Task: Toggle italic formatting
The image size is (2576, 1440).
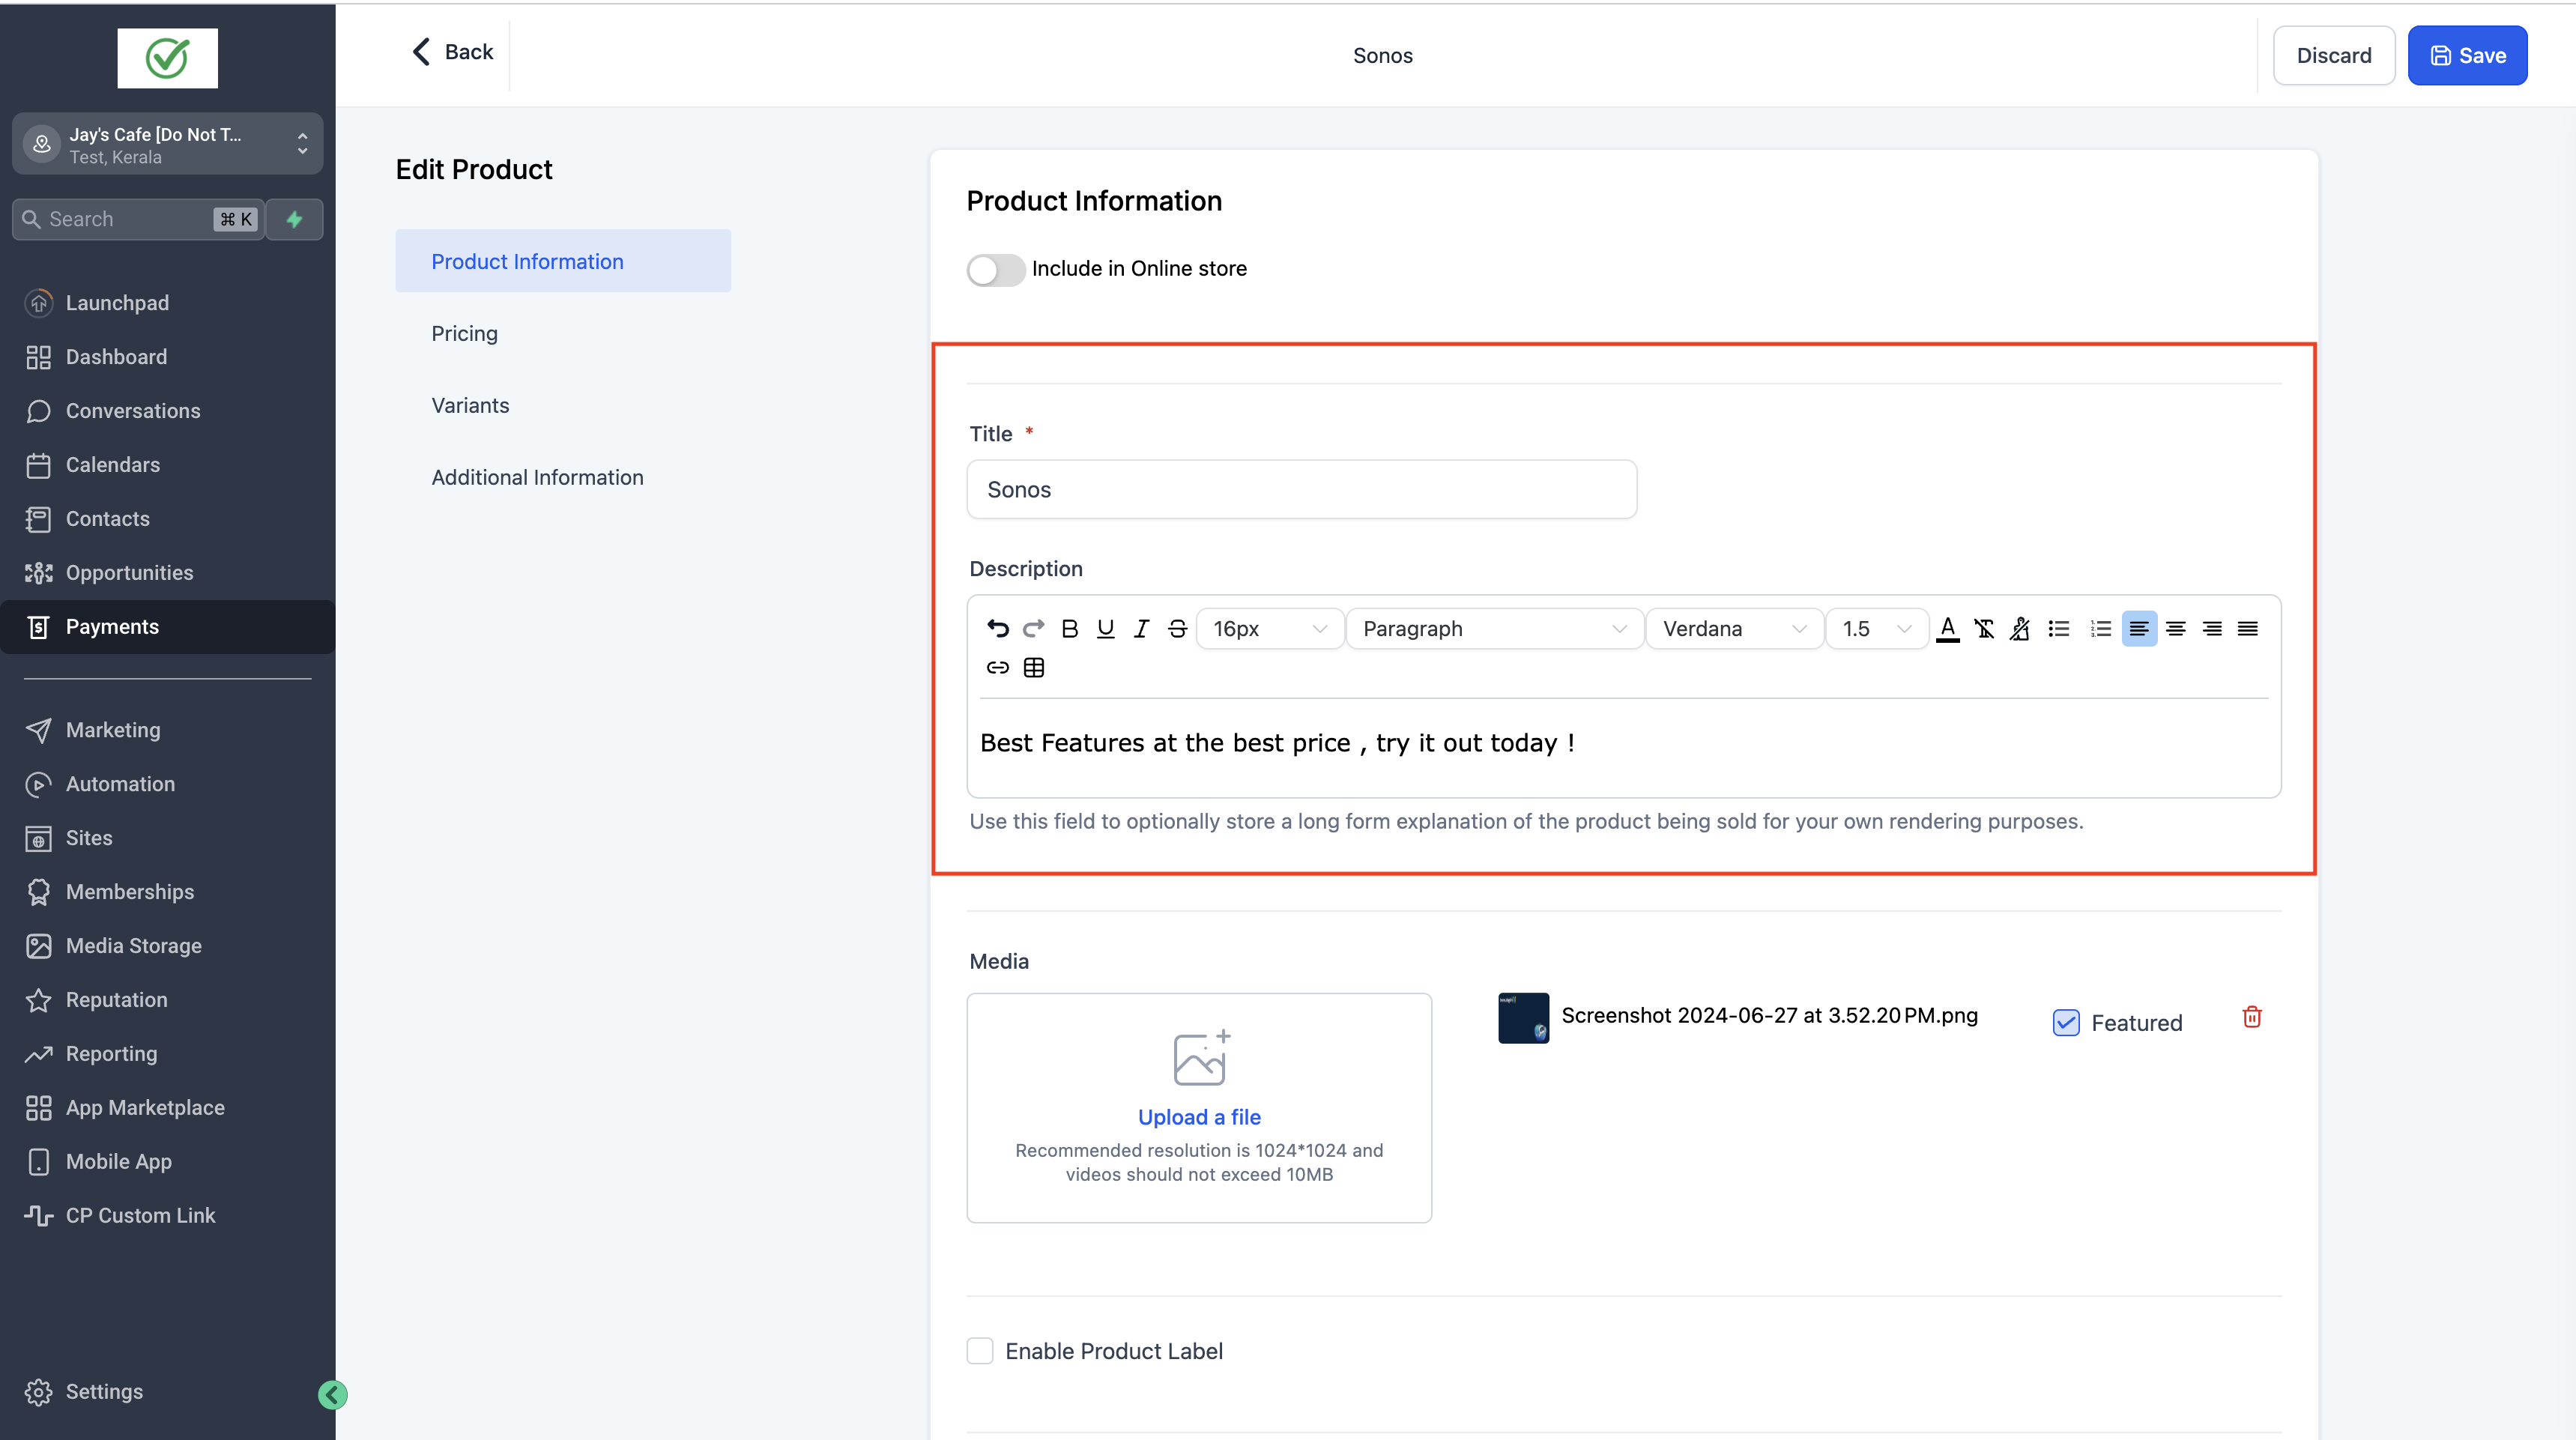Action: point(1141,628)
